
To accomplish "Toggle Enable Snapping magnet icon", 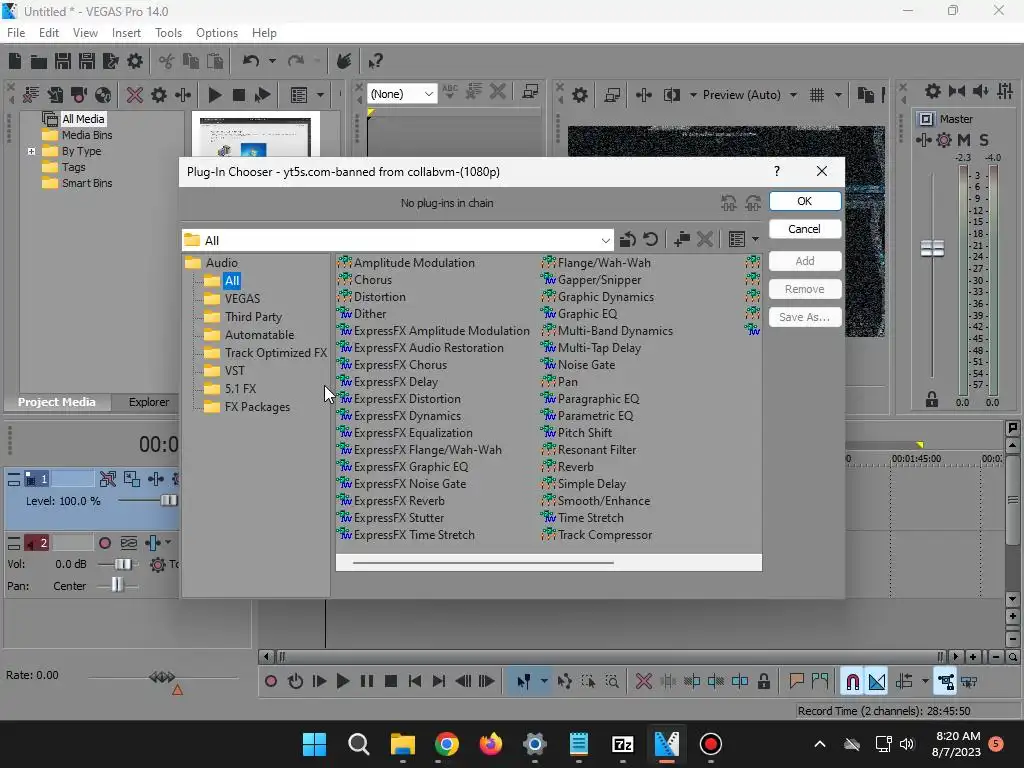I will point(852,682).
